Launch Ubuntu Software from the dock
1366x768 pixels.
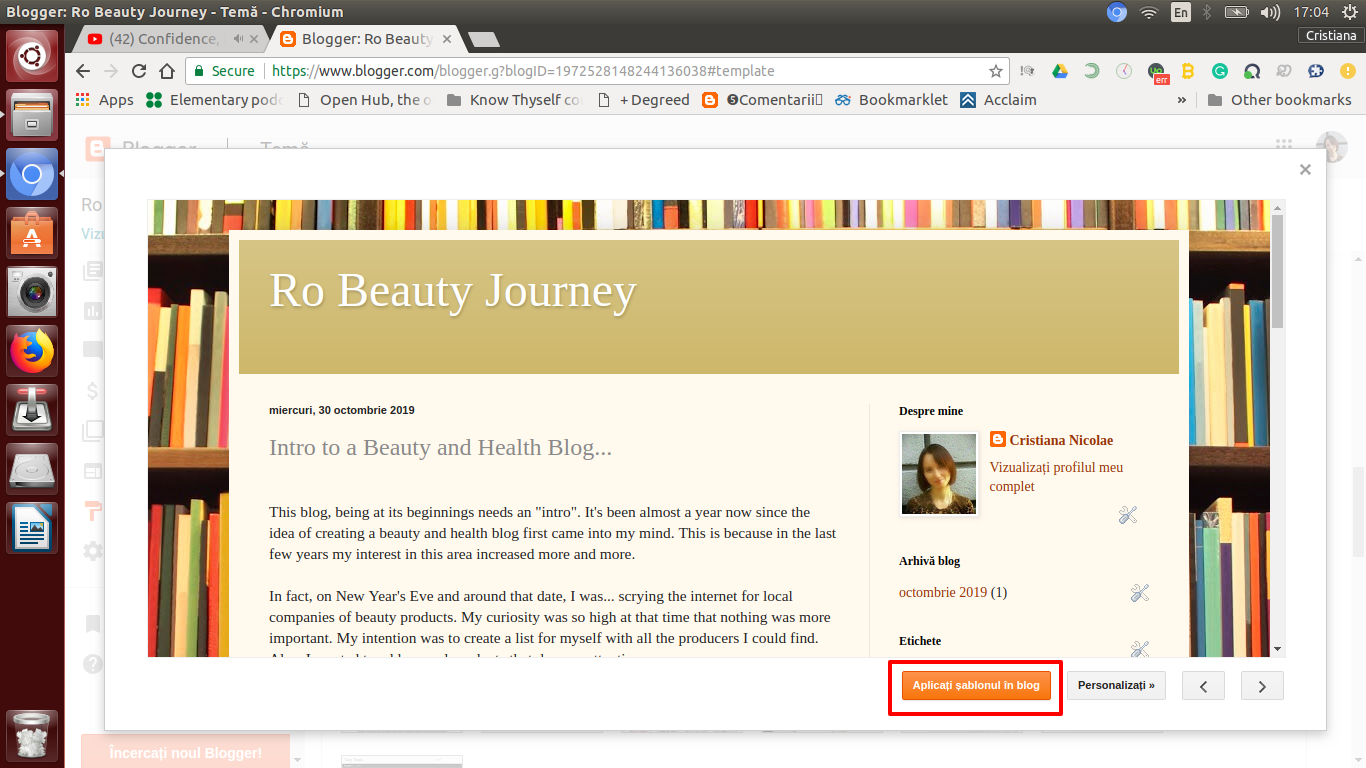click(x=32, y=232)
